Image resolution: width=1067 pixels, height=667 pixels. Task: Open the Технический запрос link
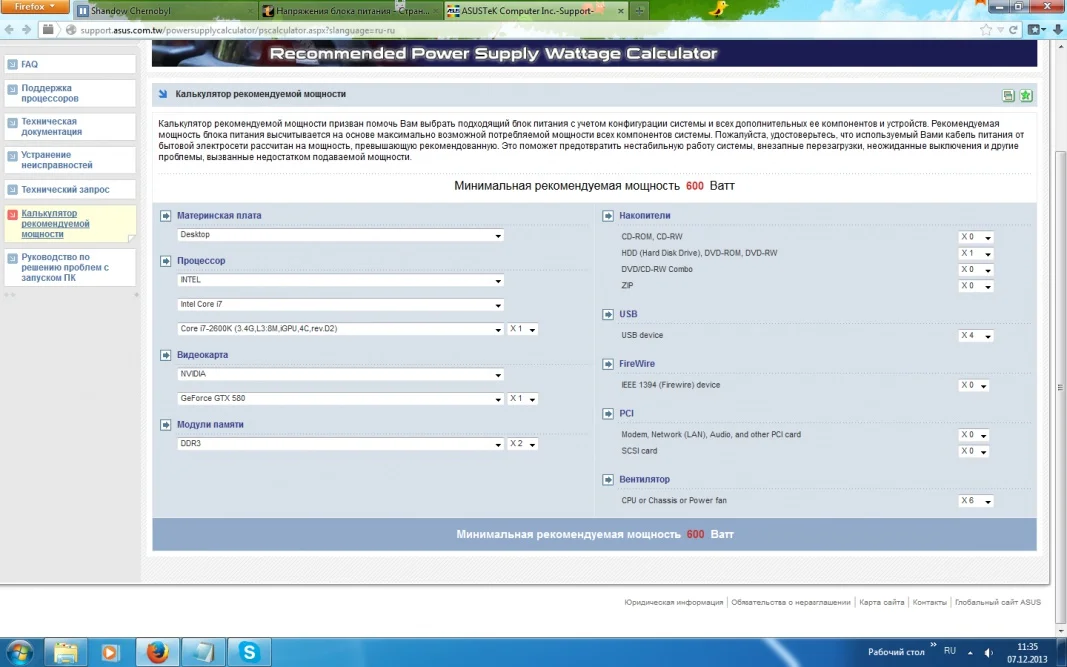click(x=65, y=190)
